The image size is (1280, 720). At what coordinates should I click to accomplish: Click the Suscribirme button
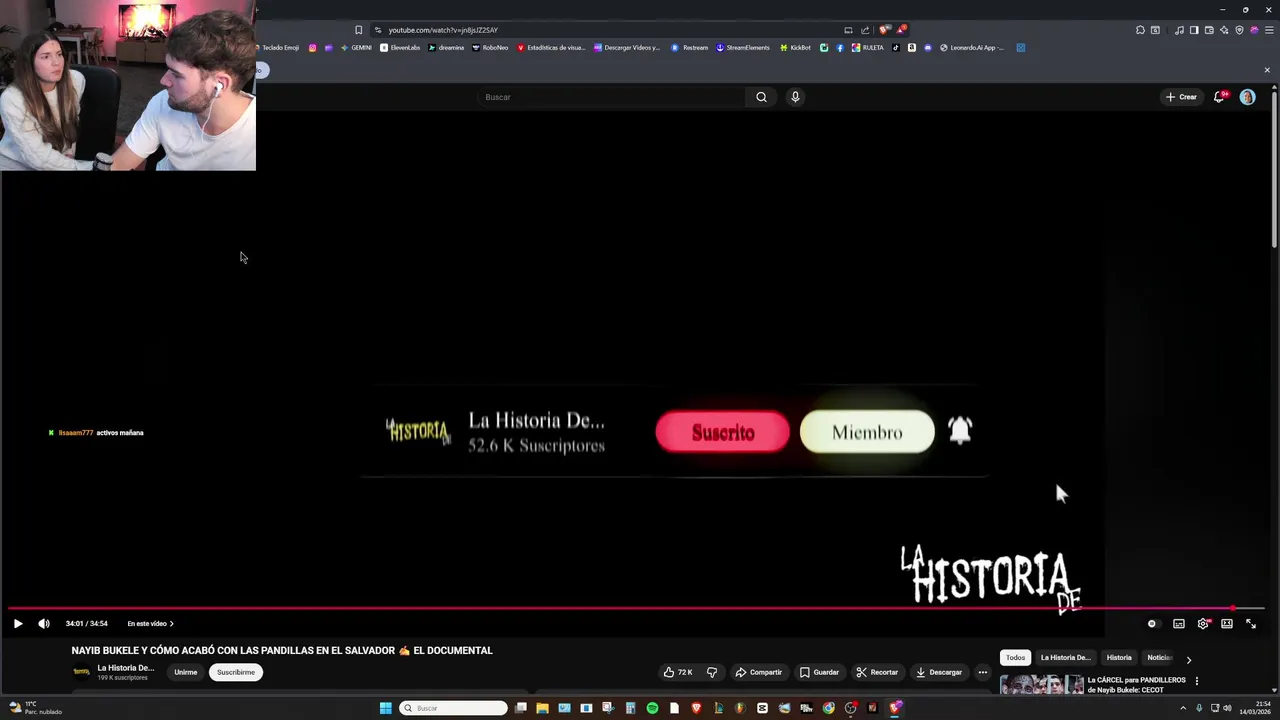pos(236,672)
